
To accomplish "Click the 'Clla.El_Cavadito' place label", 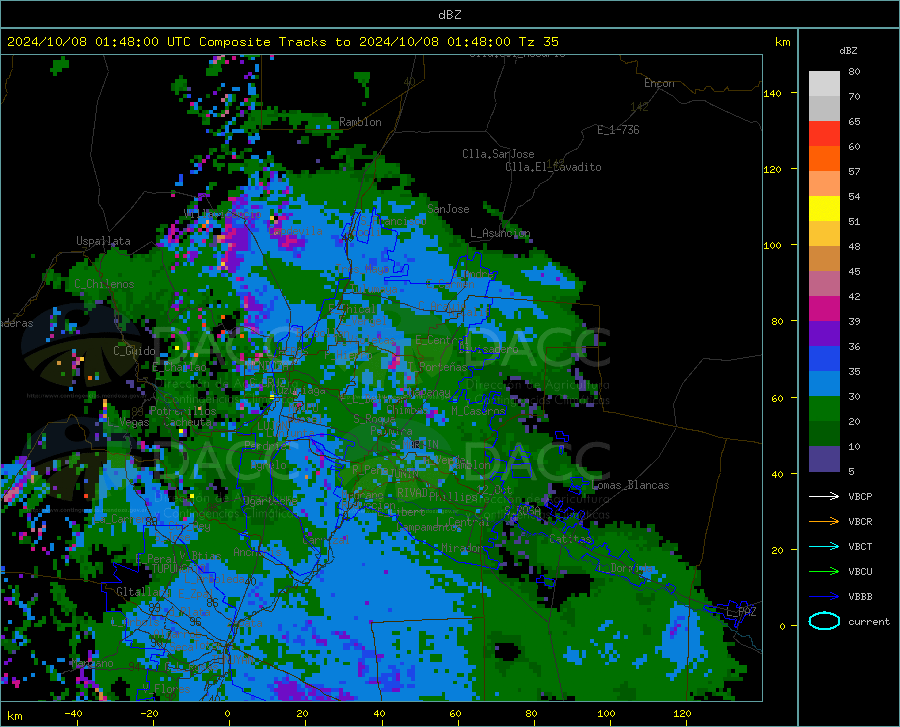I will [553, 167].
